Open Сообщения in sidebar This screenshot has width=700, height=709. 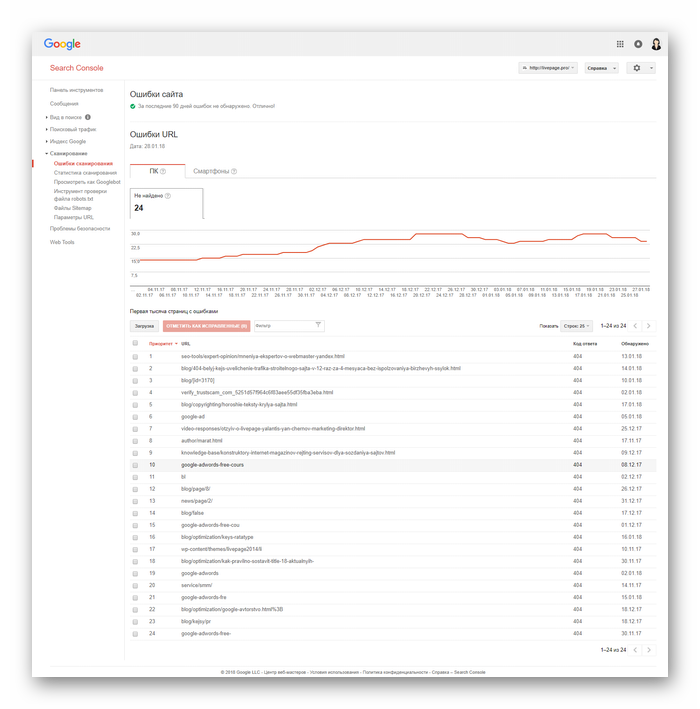coord(64,104)
